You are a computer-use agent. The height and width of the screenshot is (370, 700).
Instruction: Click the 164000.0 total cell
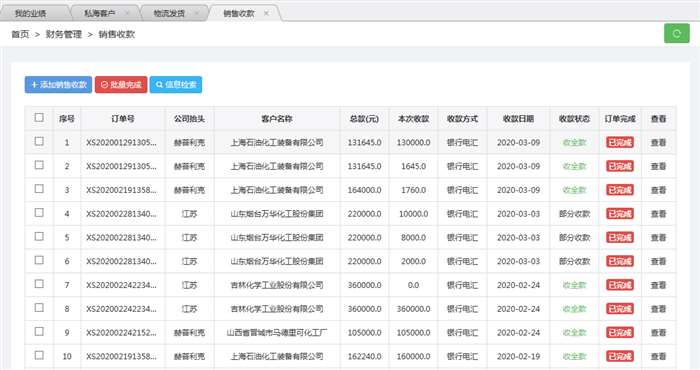pos(364,190)
